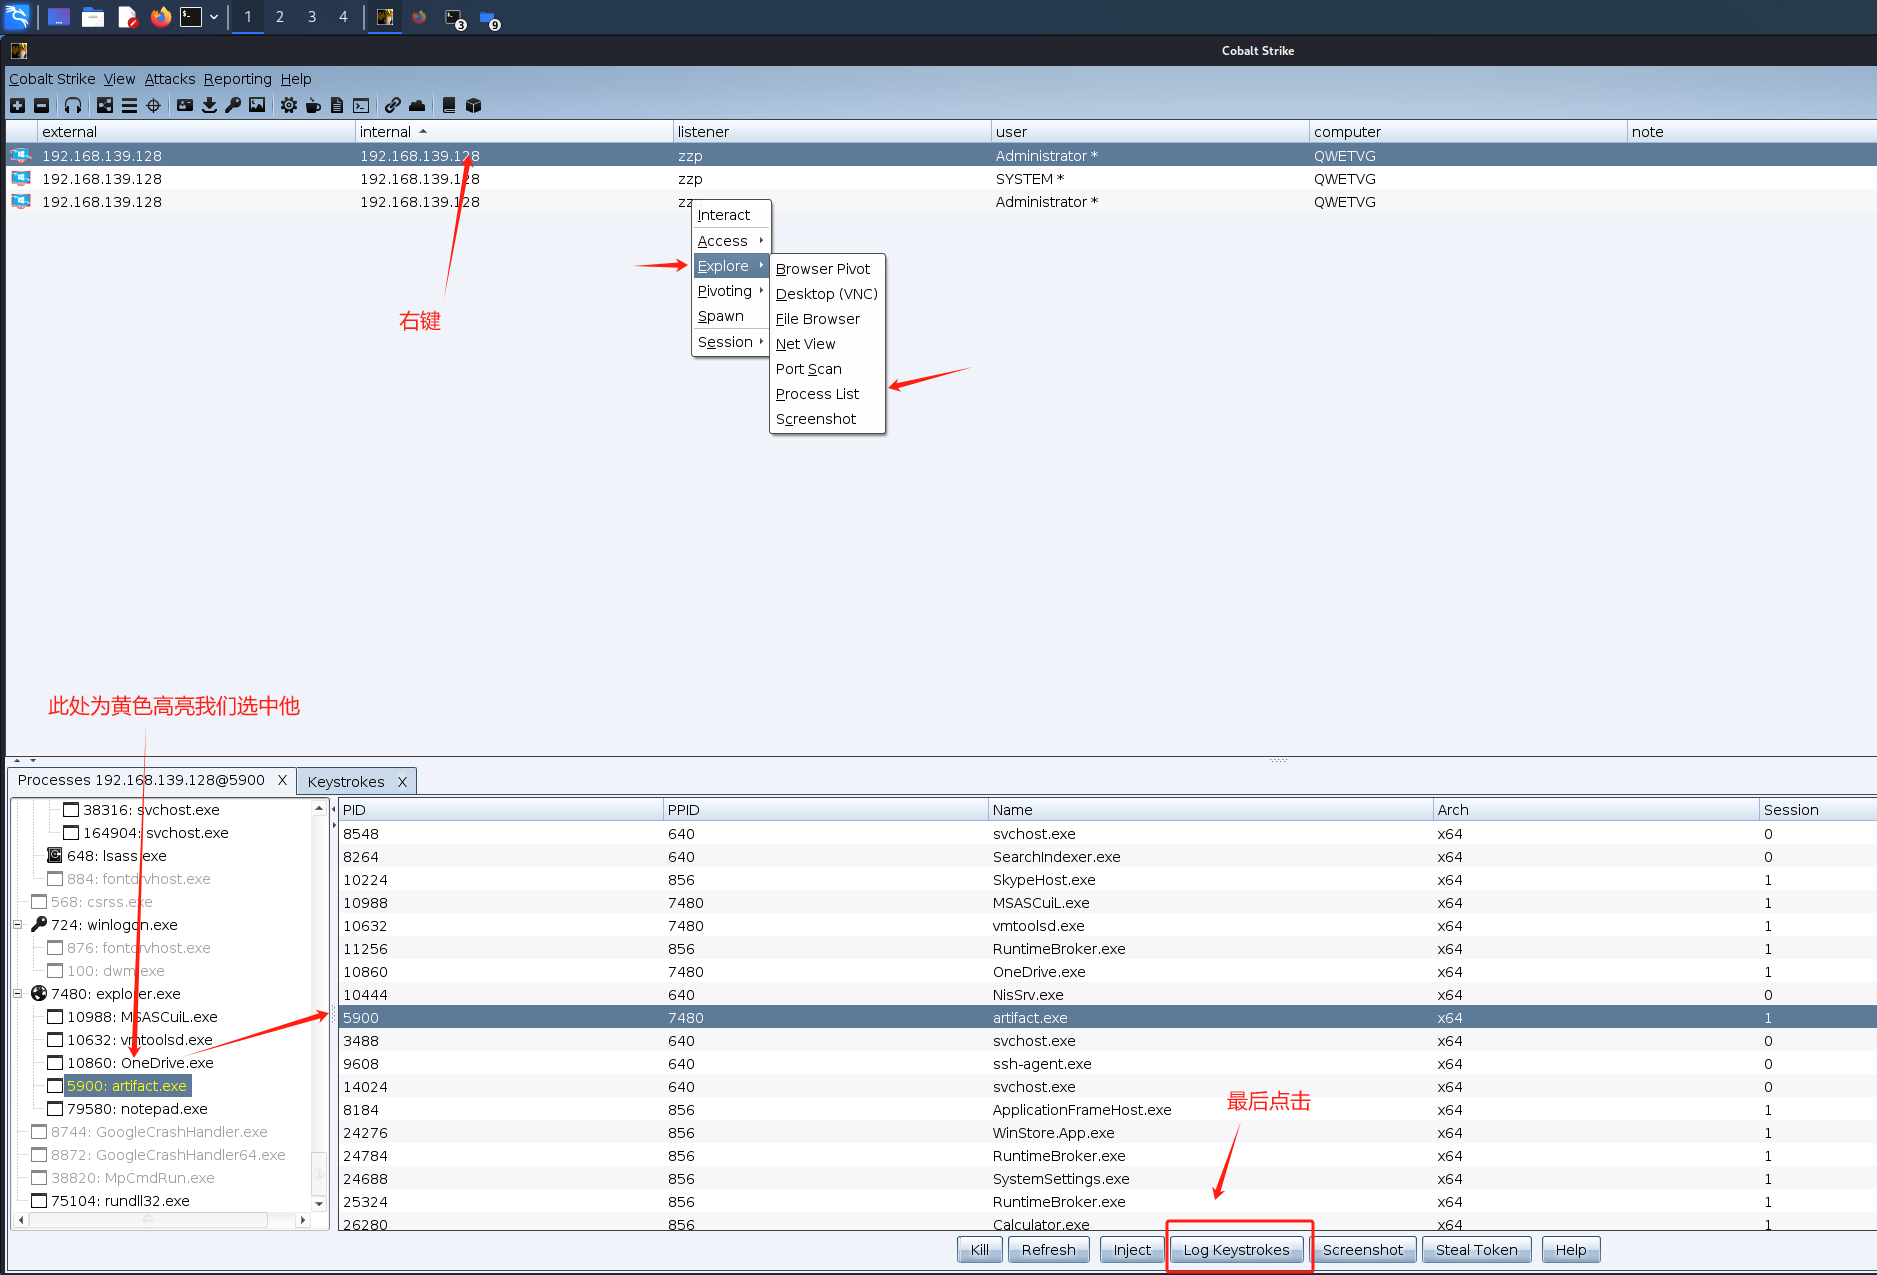The width and height of the screenshot is (1877, 1275).
Task: Click the disconnect minus icon in toolbar
Action: click(41, 105)
